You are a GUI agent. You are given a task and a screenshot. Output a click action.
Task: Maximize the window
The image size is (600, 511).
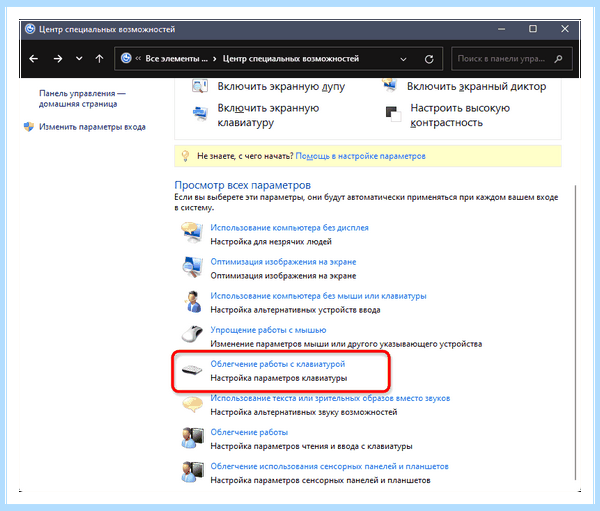tap(533, 29)
